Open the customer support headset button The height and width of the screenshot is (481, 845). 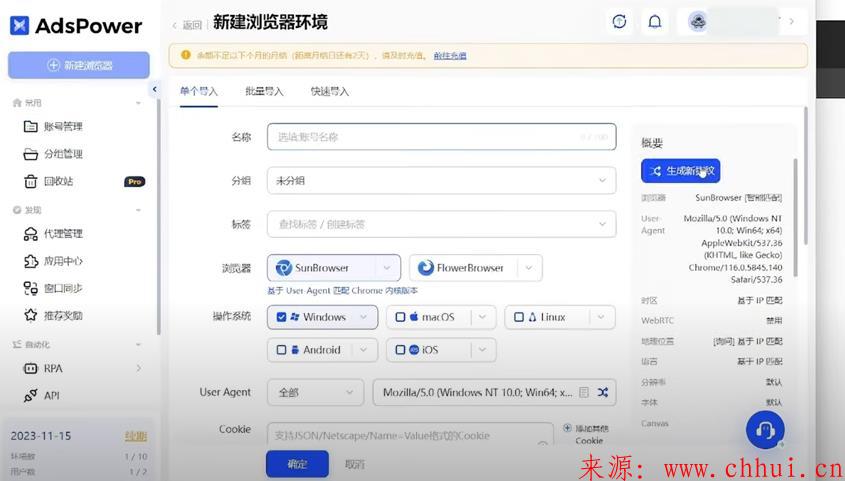(x=765, y=430)
